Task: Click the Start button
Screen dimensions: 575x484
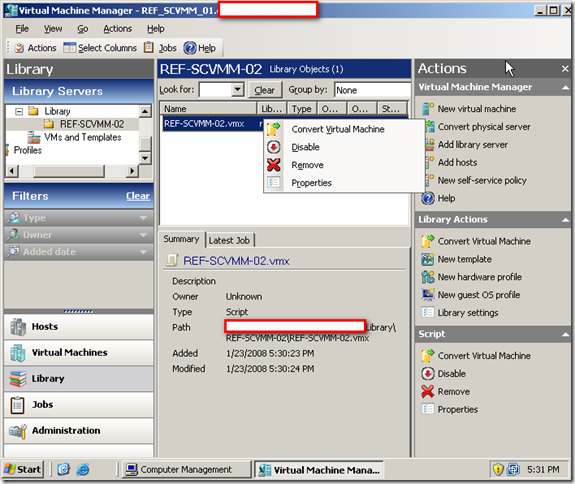Action: [23, 469]
